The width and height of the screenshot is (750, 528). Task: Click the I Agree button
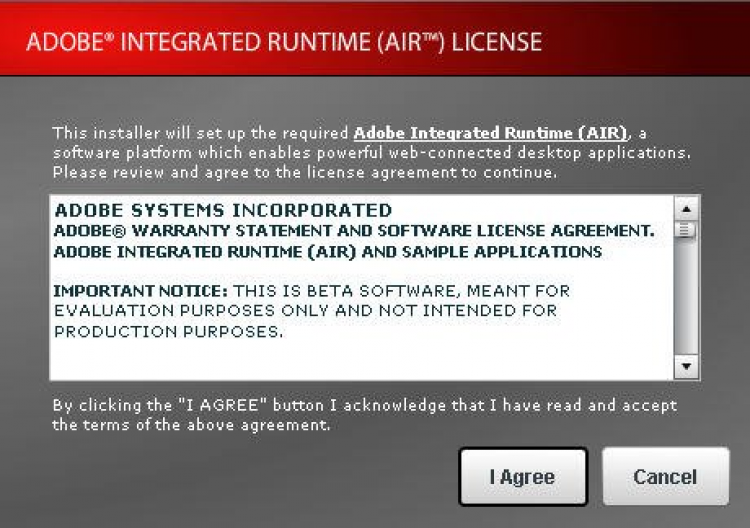pos(523,476)
